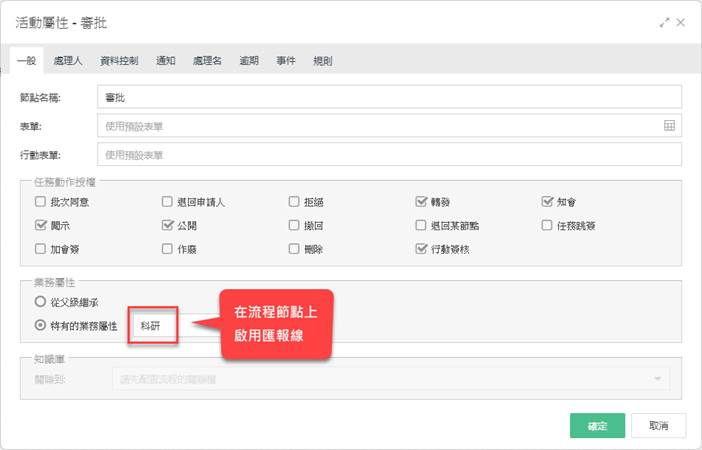The height and width of the screenshot is (450, 702).
Task: Close the 活動屬性 dialog with X
Action: click(681, 22)
